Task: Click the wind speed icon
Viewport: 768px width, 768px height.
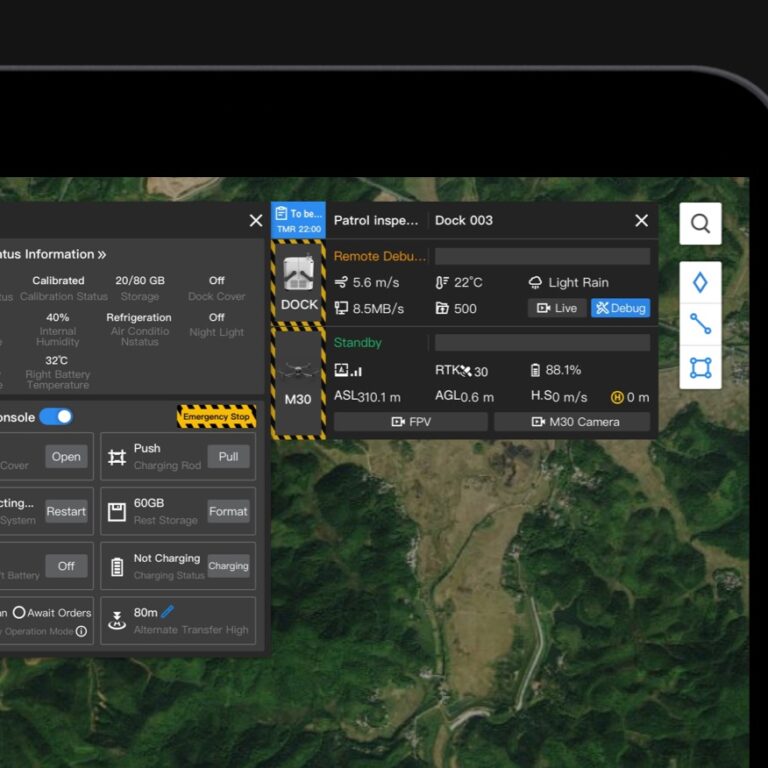Action: (341, 282)
